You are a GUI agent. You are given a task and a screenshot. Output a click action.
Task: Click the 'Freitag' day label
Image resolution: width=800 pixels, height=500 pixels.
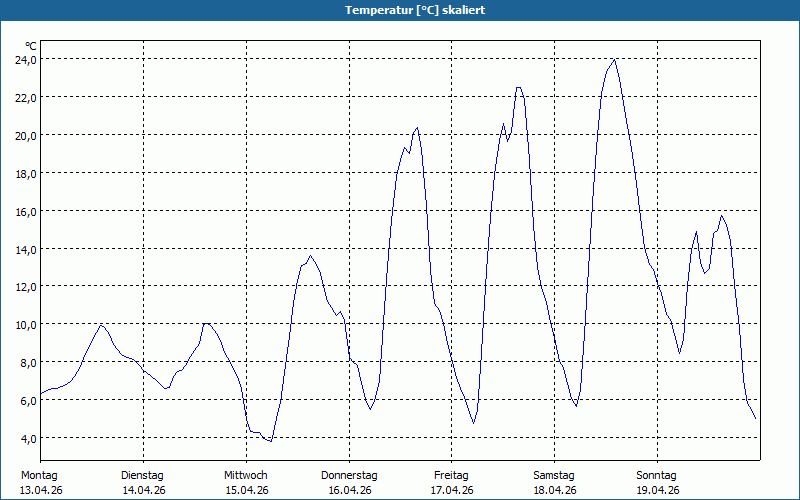451,475
